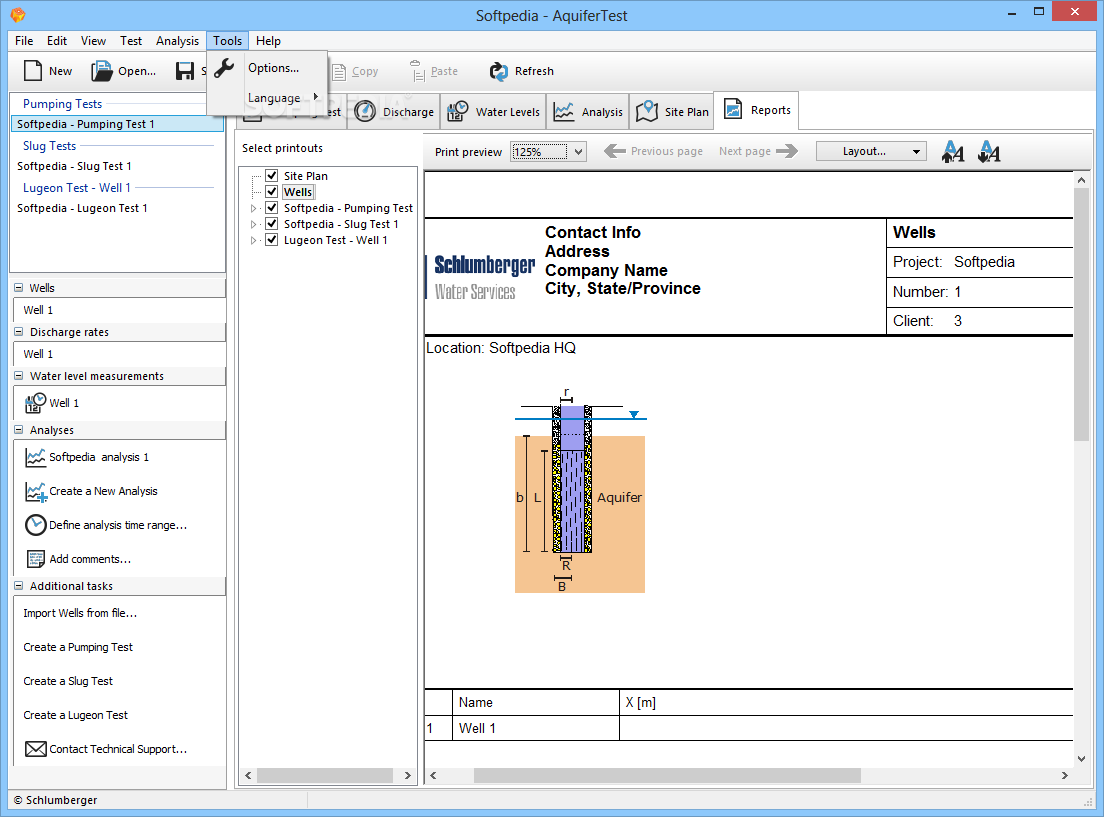
Task: Click the preview scroll down arrow
Action: click(x=1081, y=759)
